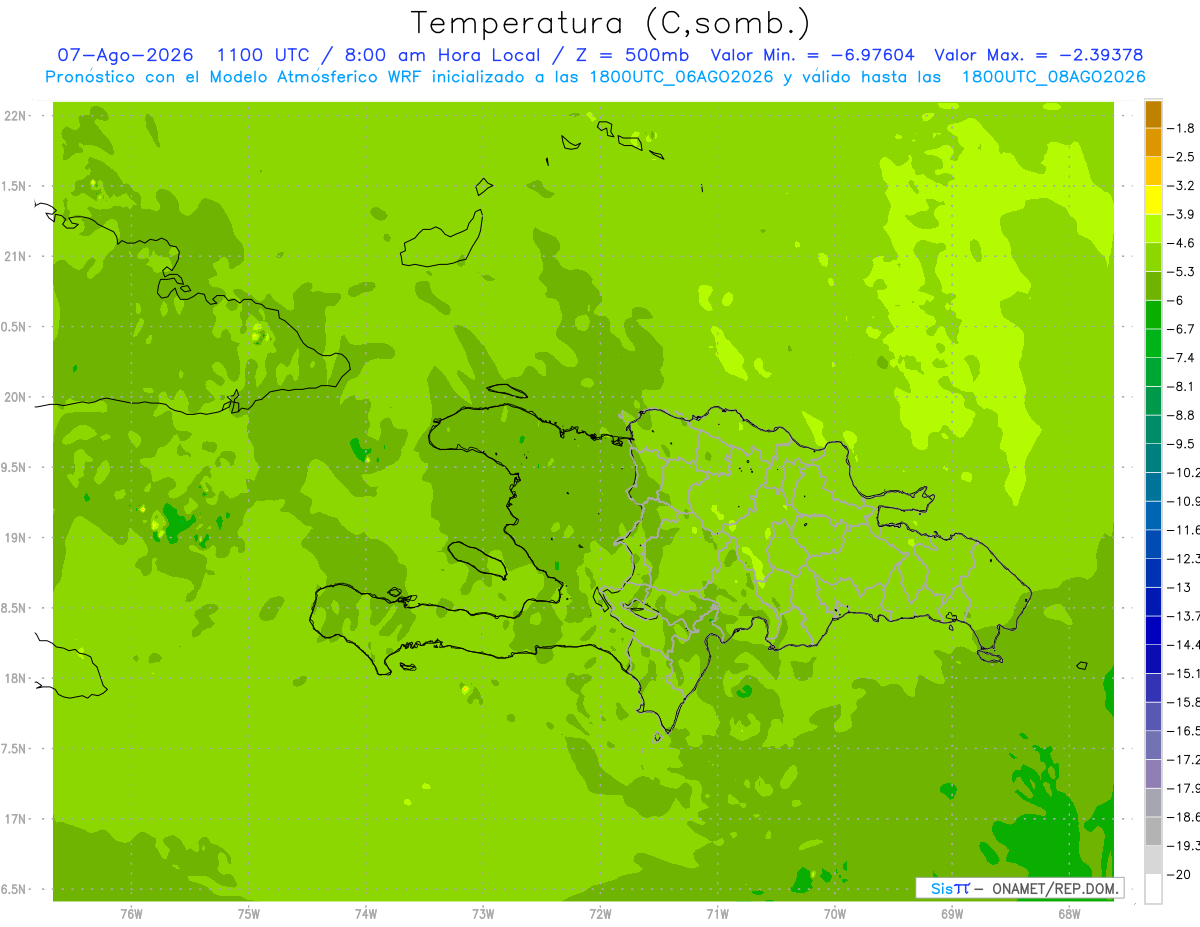Click the "-3.2" colorbar value

pos(1181,186)
